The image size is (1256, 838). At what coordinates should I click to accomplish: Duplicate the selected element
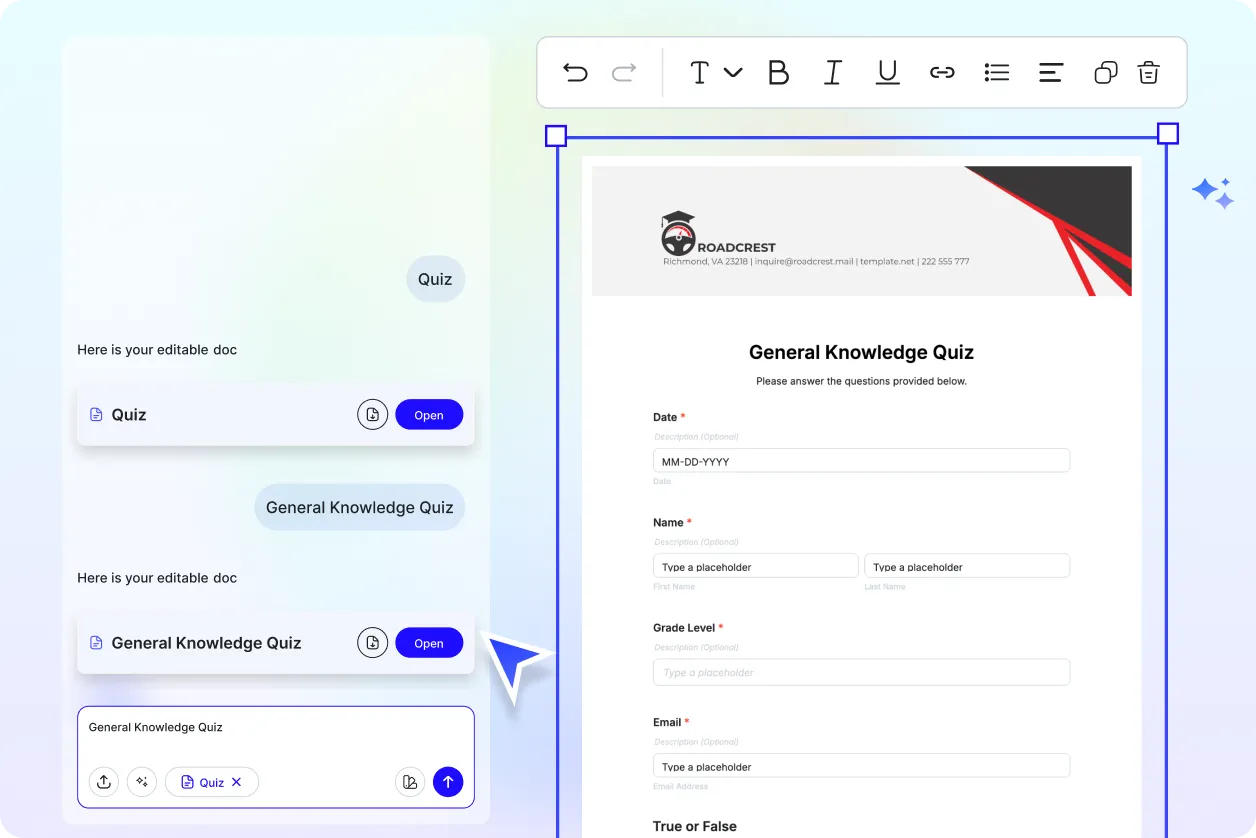click(1105, 72)
